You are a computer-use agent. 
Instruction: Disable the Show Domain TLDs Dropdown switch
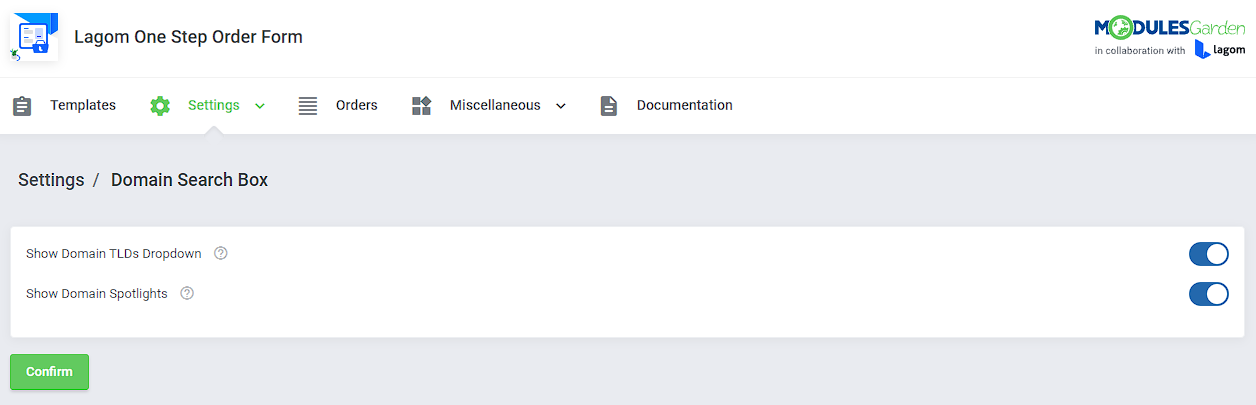(x=1208, y=254)
